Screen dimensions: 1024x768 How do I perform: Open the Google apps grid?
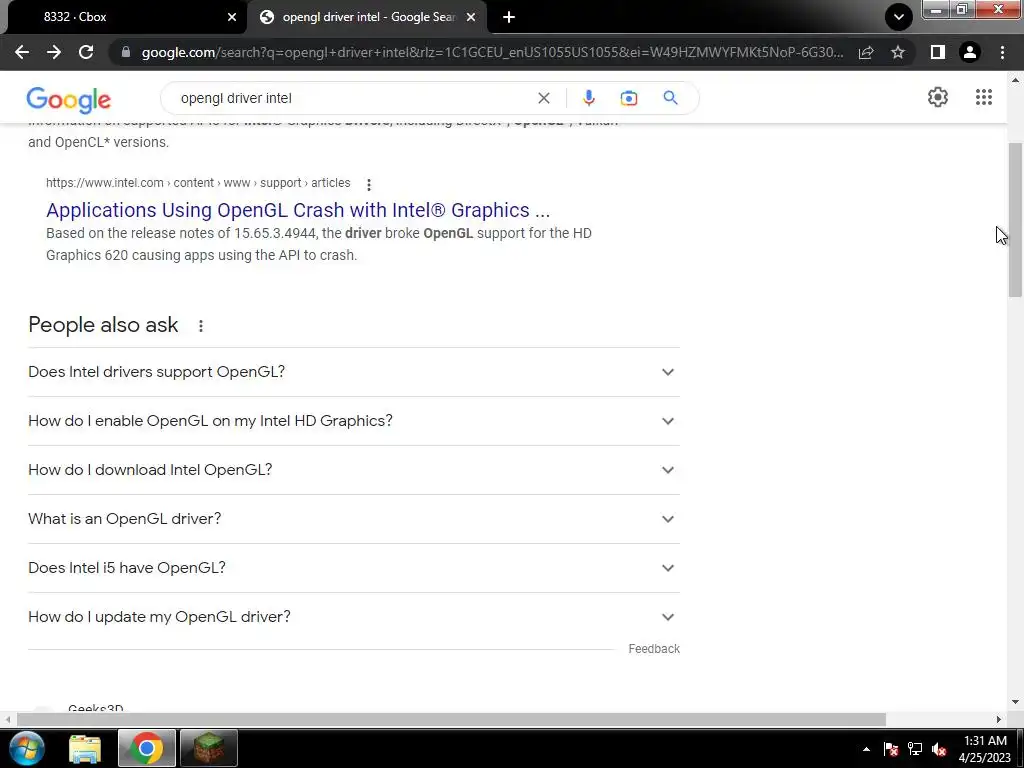click(x=984, y=97)
